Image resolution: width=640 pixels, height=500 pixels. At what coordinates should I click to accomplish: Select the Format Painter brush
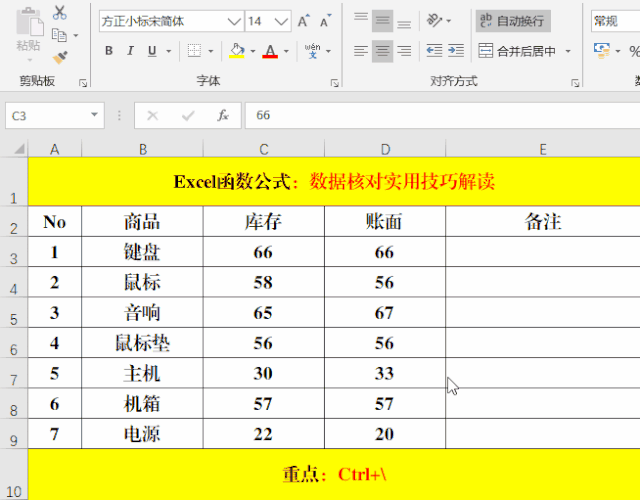pyautogui.click(x=59, y=58)
